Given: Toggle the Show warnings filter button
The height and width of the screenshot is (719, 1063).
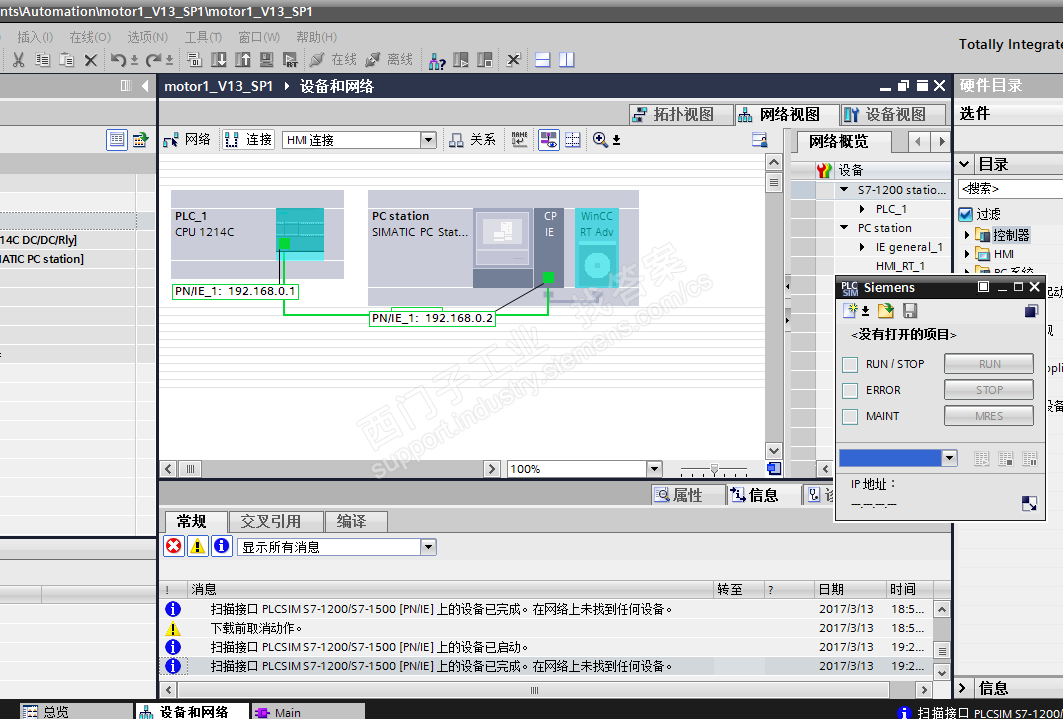Looking at the screenshot, I should pos(197,546).
